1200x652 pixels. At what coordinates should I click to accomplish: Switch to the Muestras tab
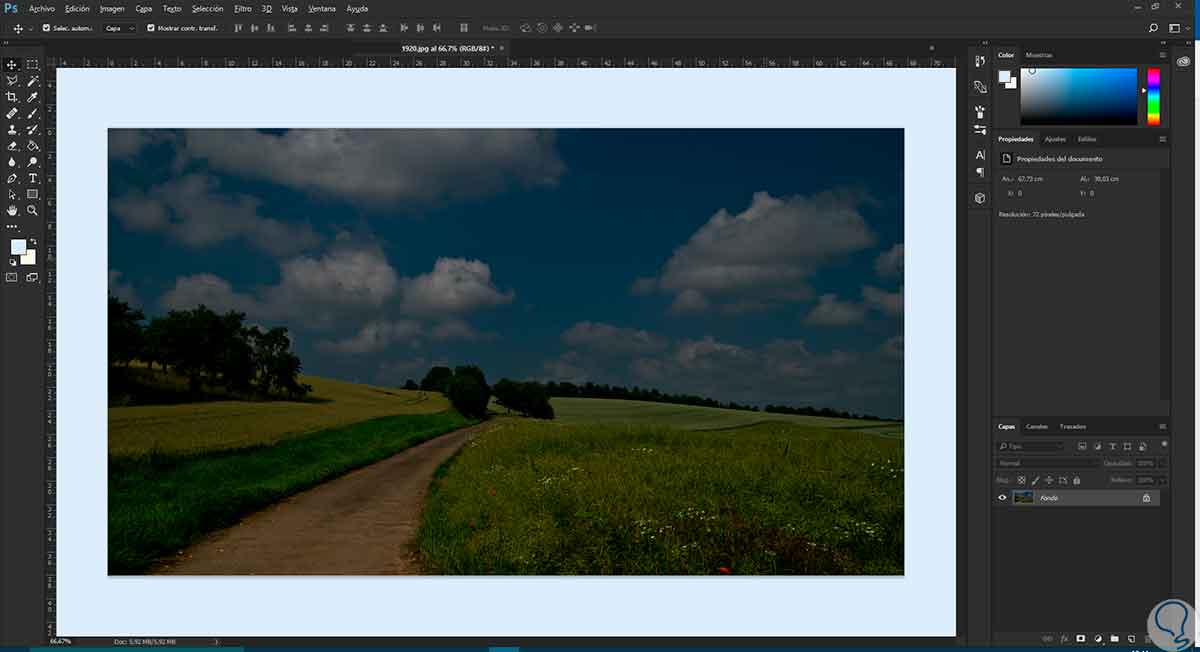1039,55
